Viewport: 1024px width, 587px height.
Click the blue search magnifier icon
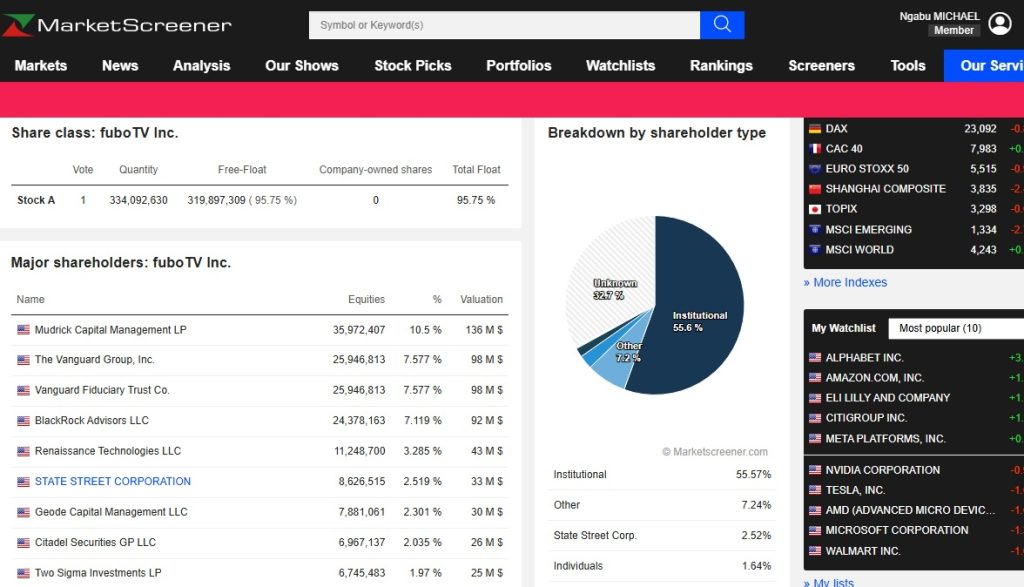click(x=722, y=24)
